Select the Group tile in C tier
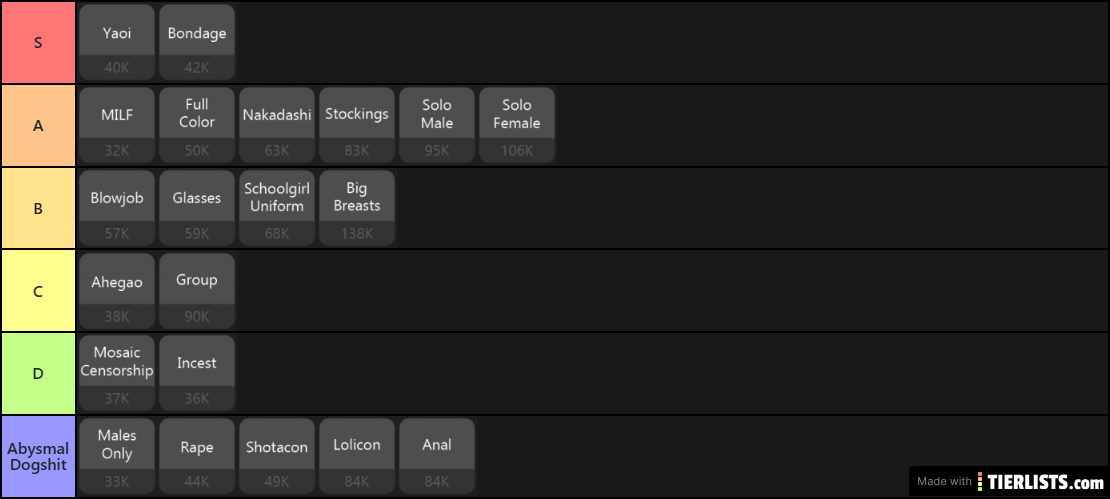1110x499 pixels. coord(197,290)
